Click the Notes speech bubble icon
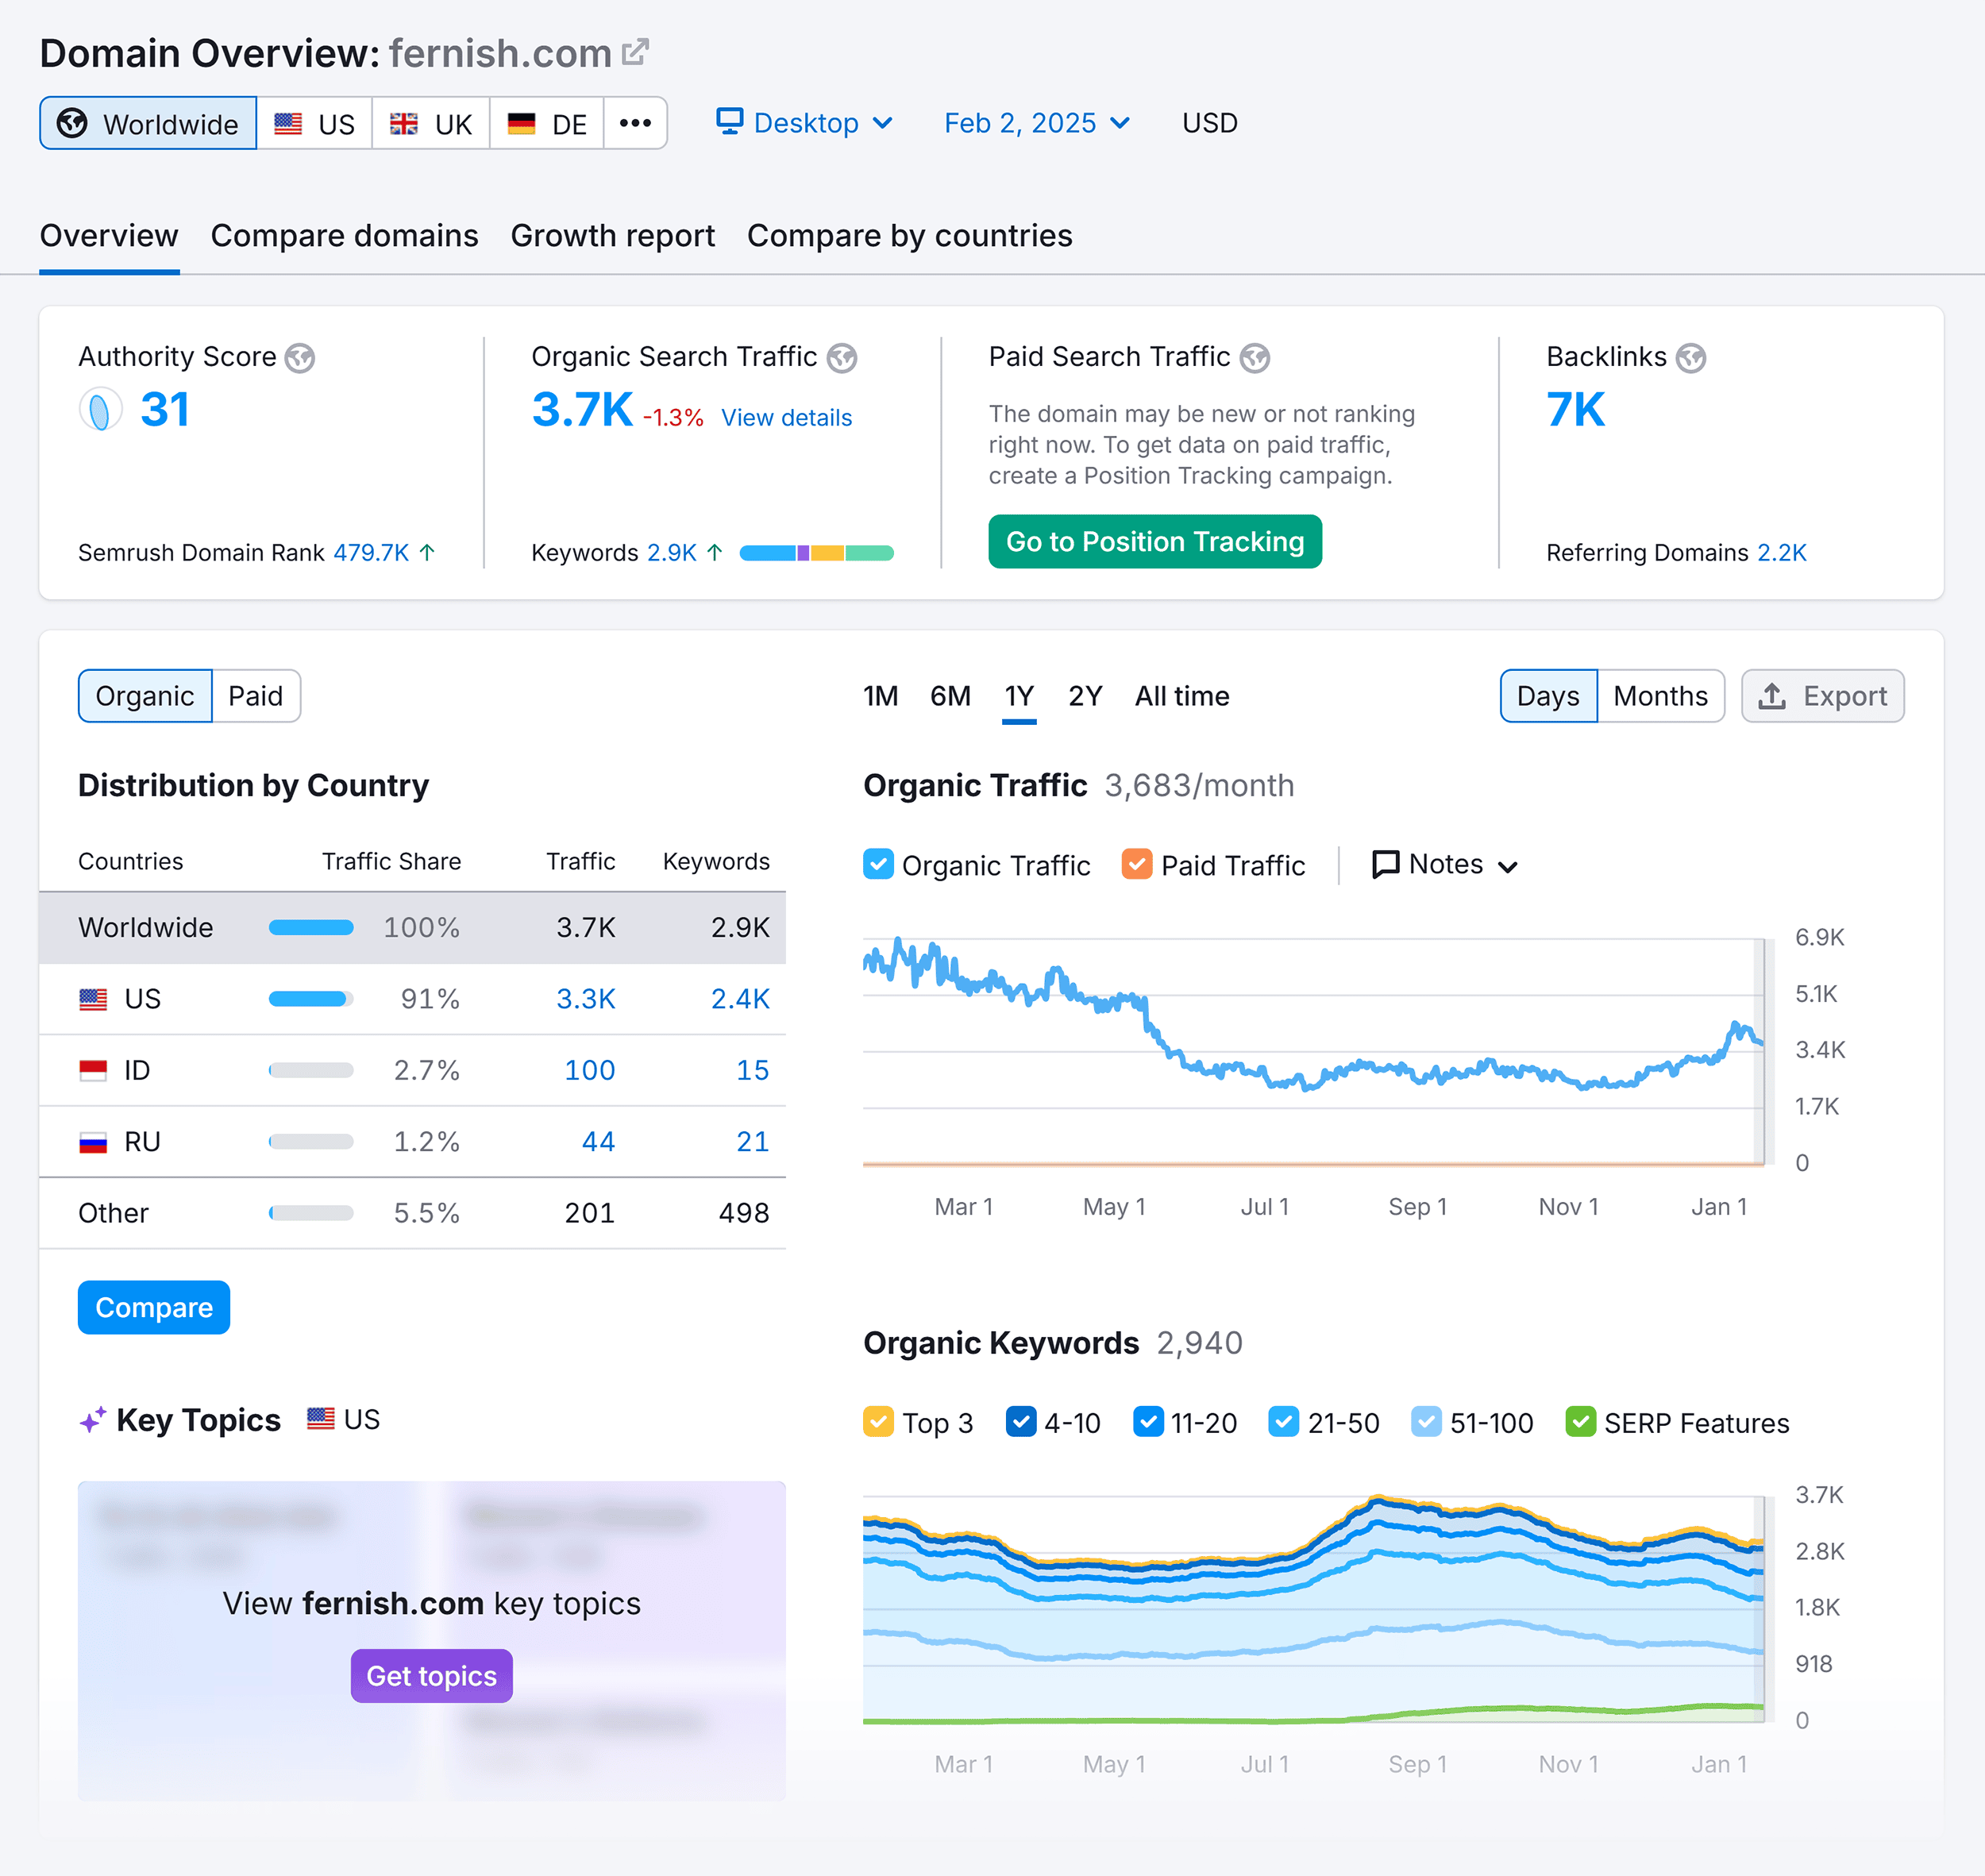 click(1385, 864)
